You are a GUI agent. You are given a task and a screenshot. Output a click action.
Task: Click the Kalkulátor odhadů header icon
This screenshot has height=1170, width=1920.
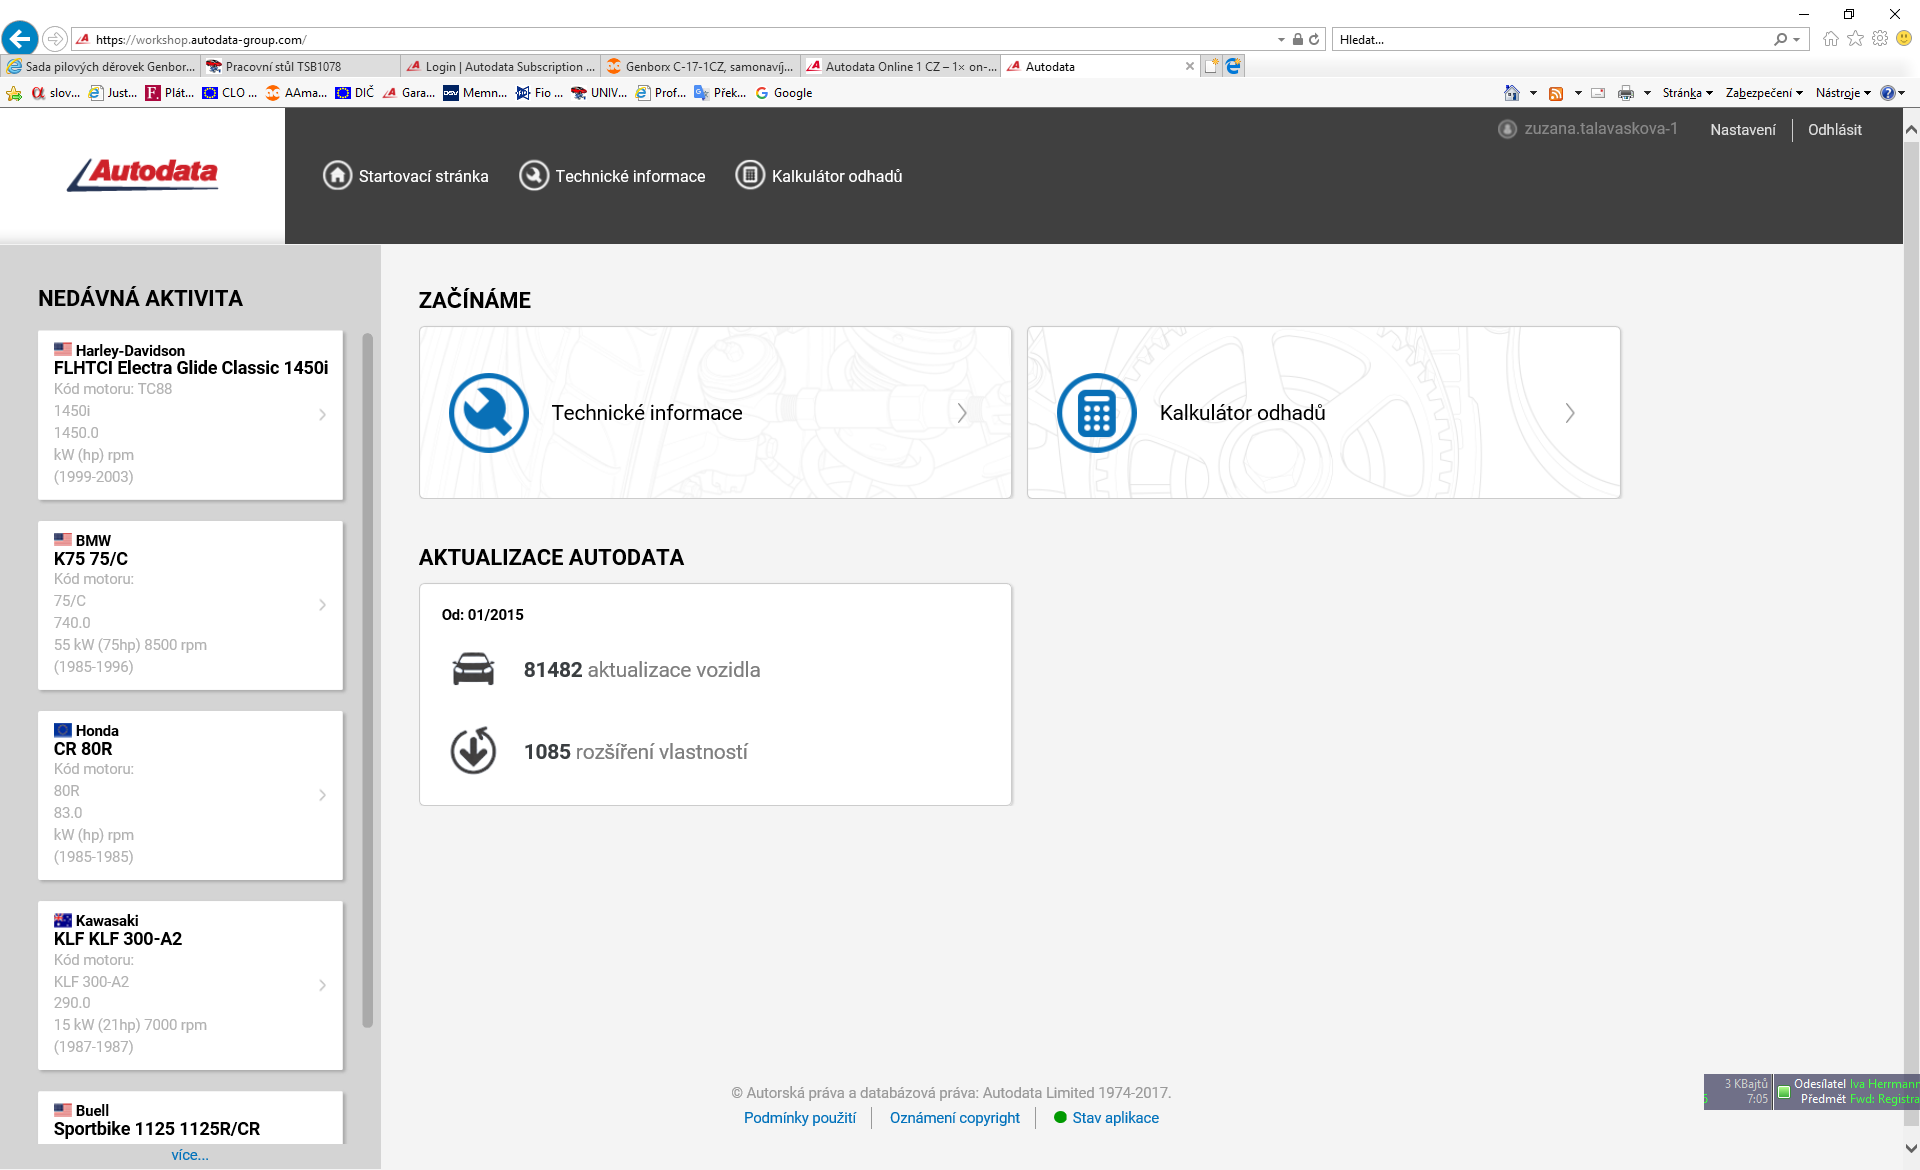(750, 176)
